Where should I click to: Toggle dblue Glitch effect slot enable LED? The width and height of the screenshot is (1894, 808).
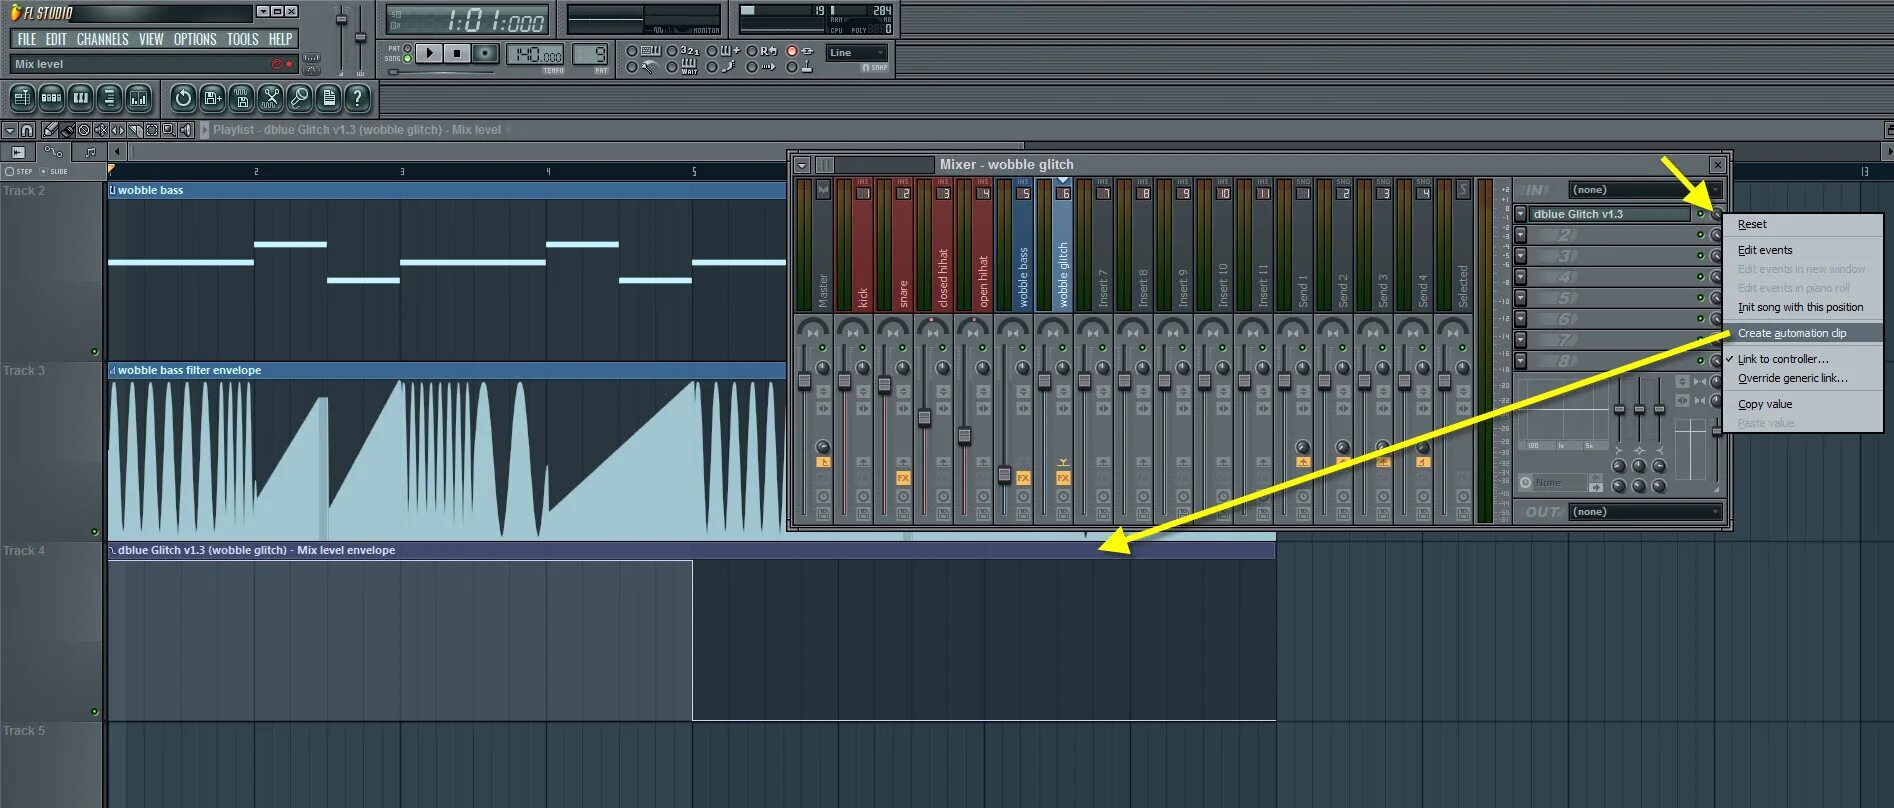point(1700,214)
